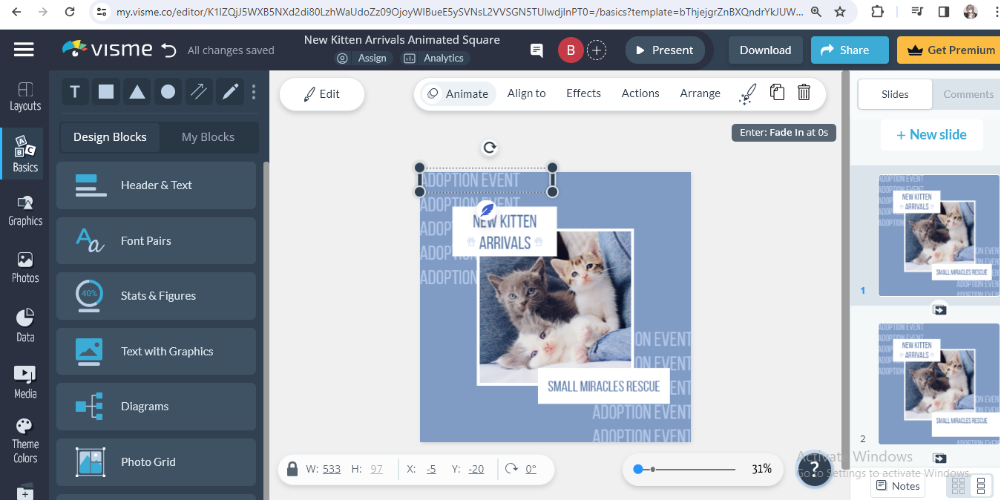This screenshot has width=1000, height=500.
Task: Open the Animate menu
Action: pos(459,94)
